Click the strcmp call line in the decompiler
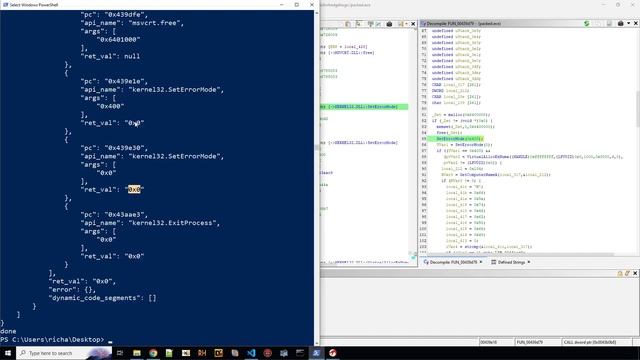The image size is (640, 360). (489, 247)
